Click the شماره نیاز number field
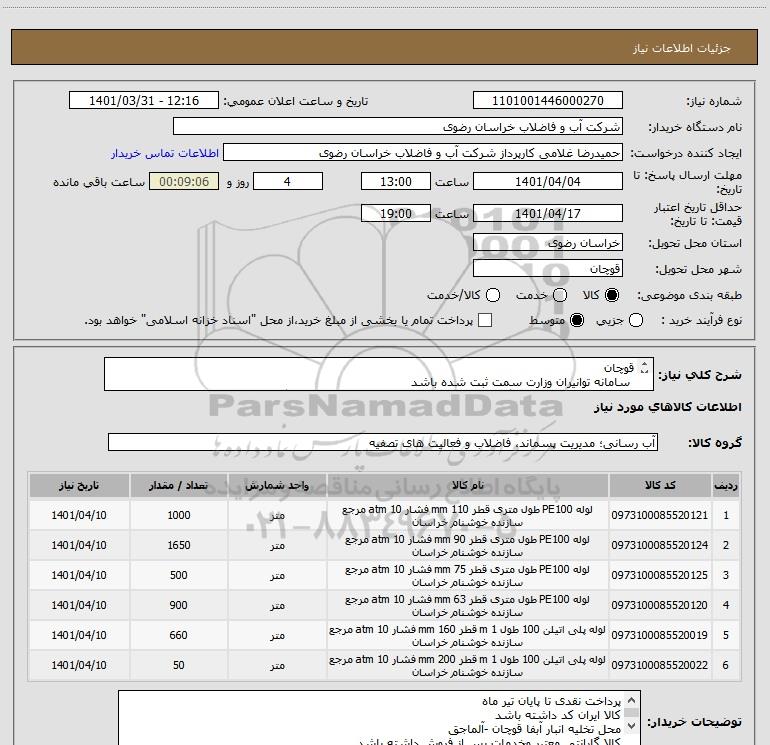The width and height of the screenshot is (770, 745). tap(548, 101)
